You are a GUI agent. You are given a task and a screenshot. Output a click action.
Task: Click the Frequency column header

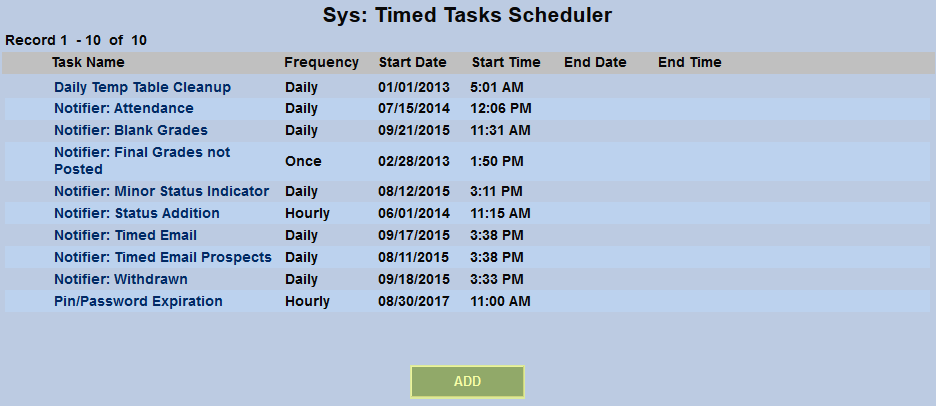tap(321, 62)
